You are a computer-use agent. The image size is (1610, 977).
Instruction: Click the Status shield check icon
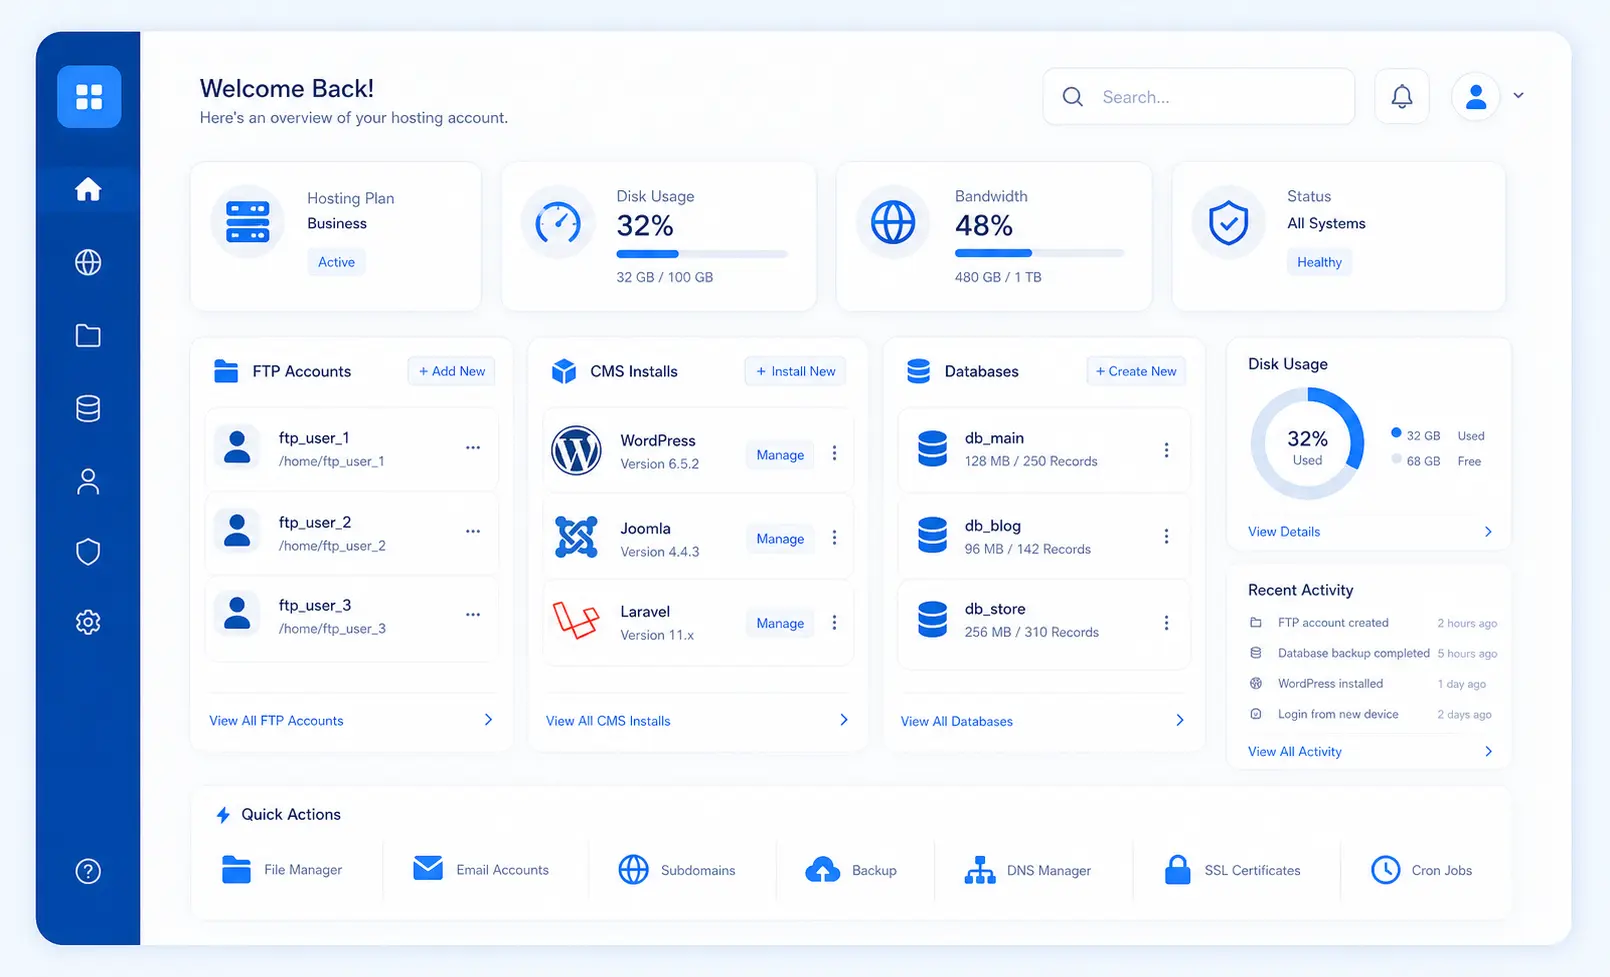tap(1228, 222)
